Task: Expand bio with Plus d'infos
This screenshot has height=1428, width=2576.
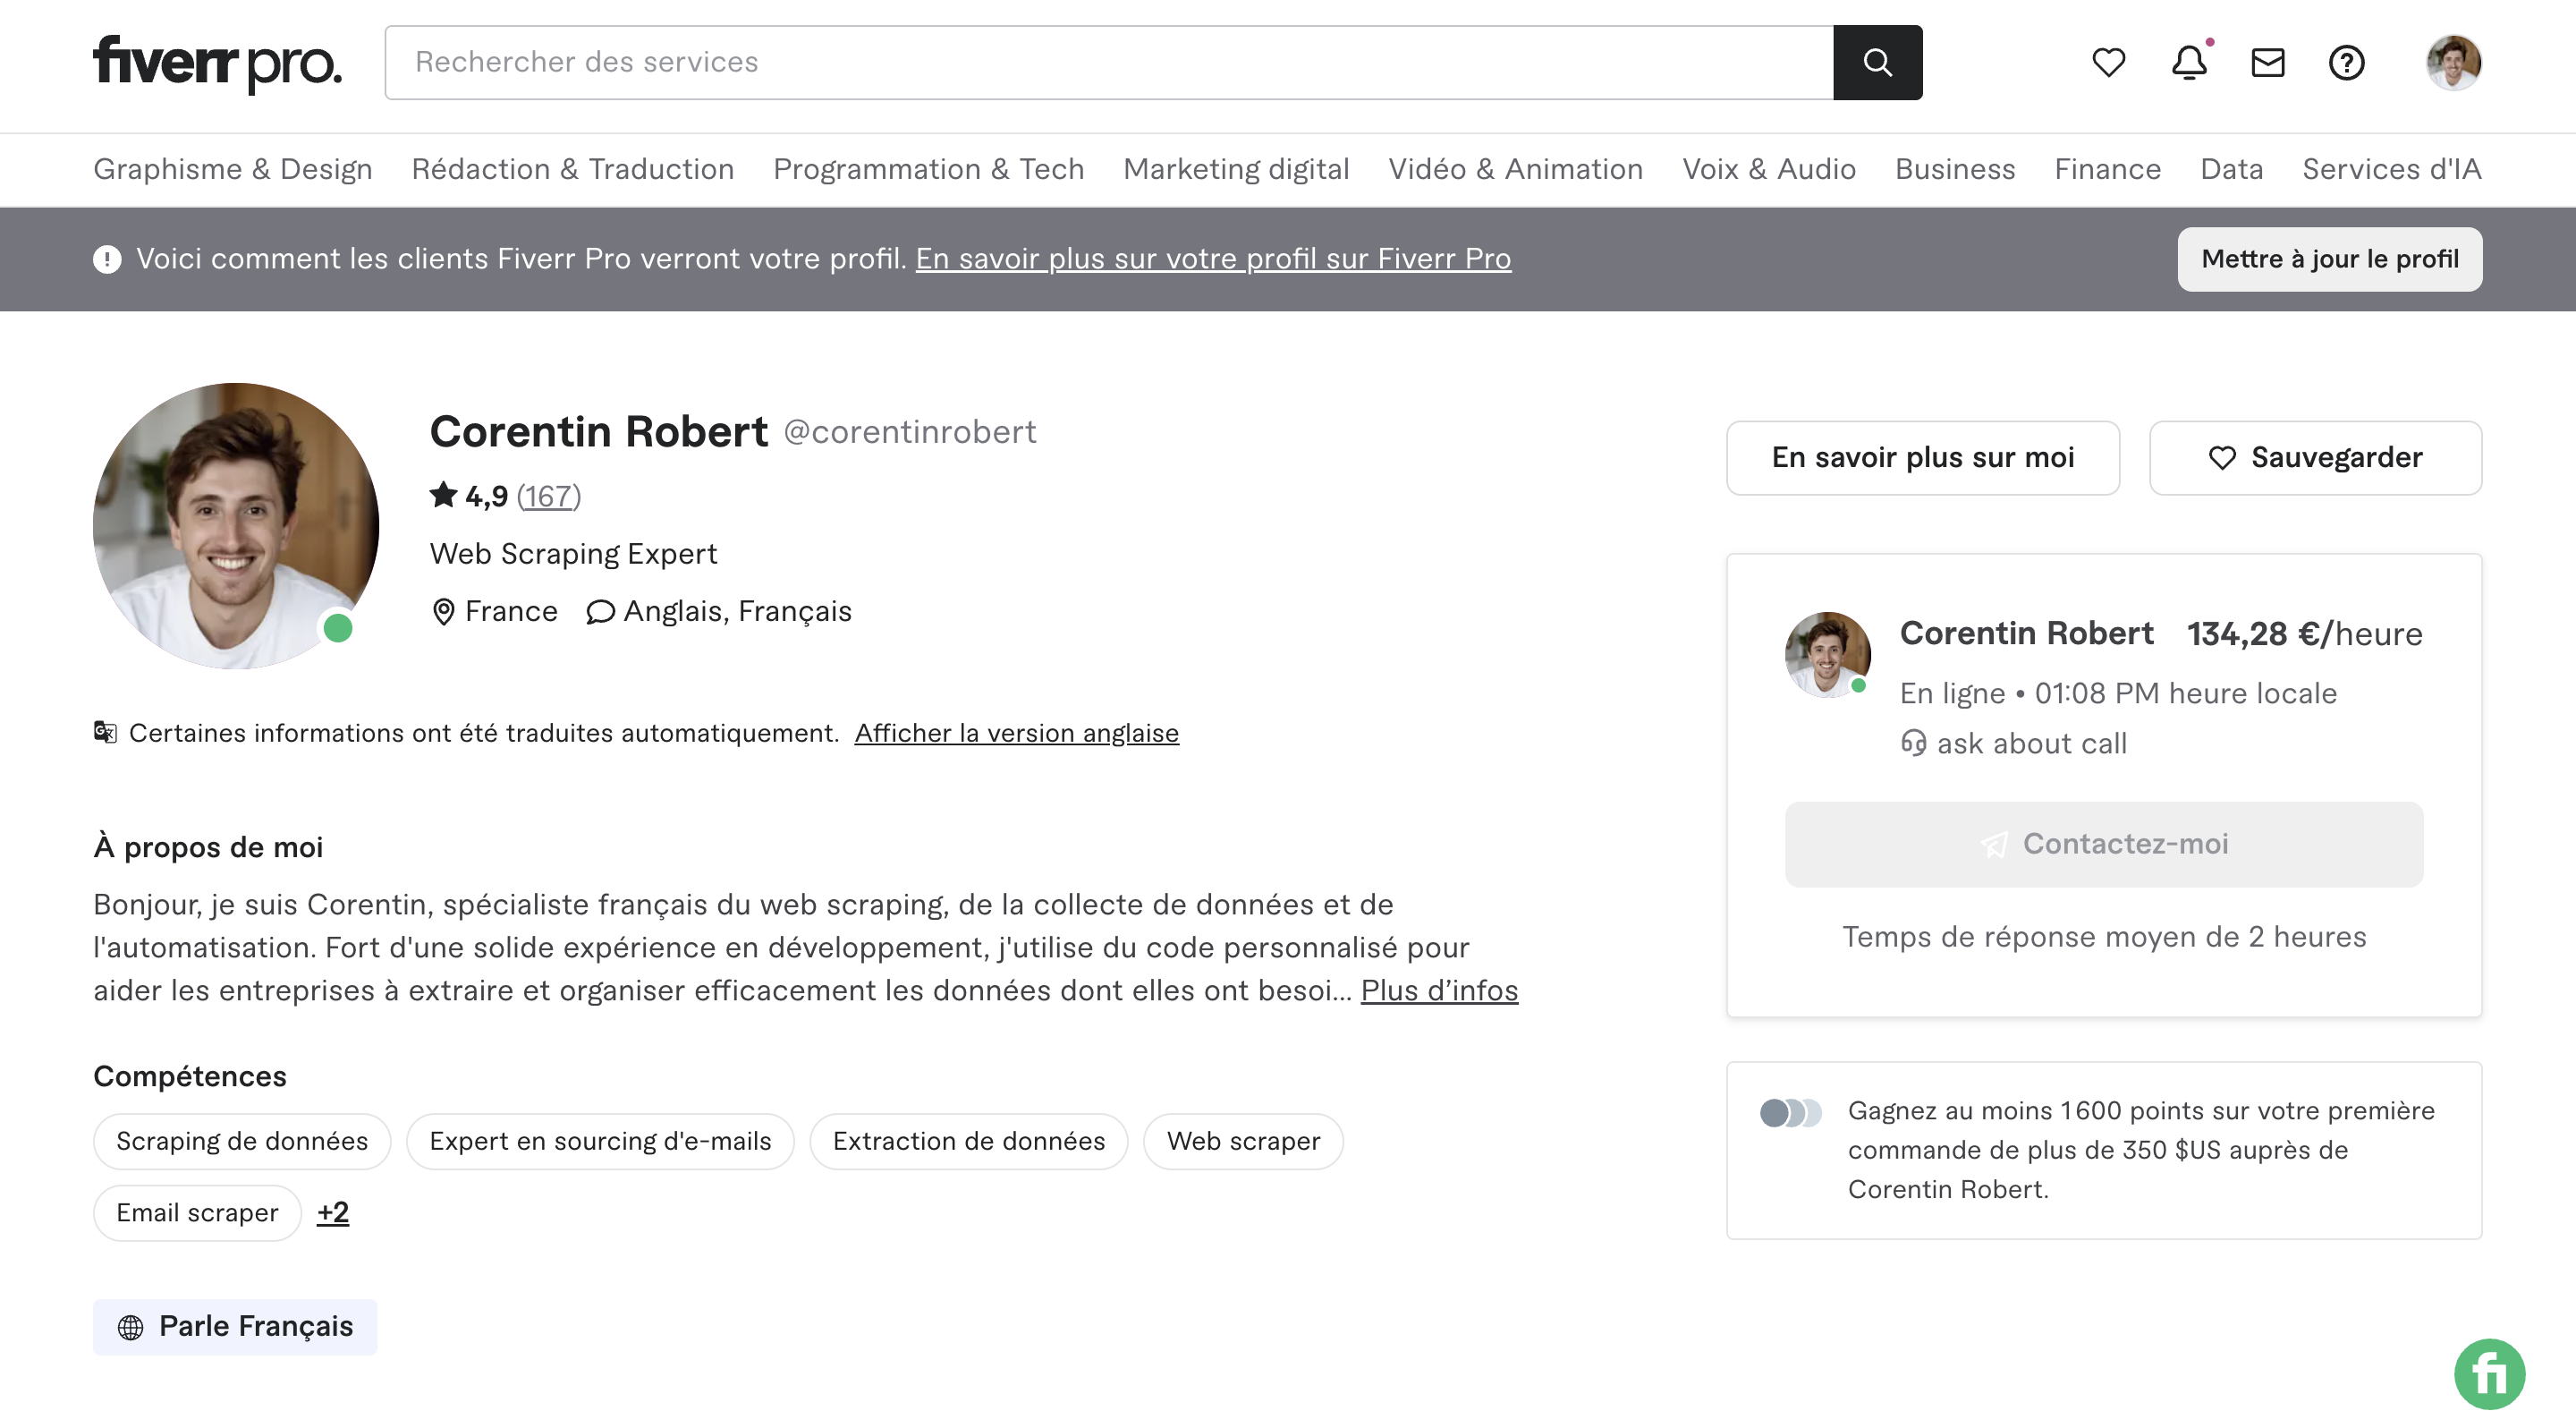Action: coord(1439,990)
